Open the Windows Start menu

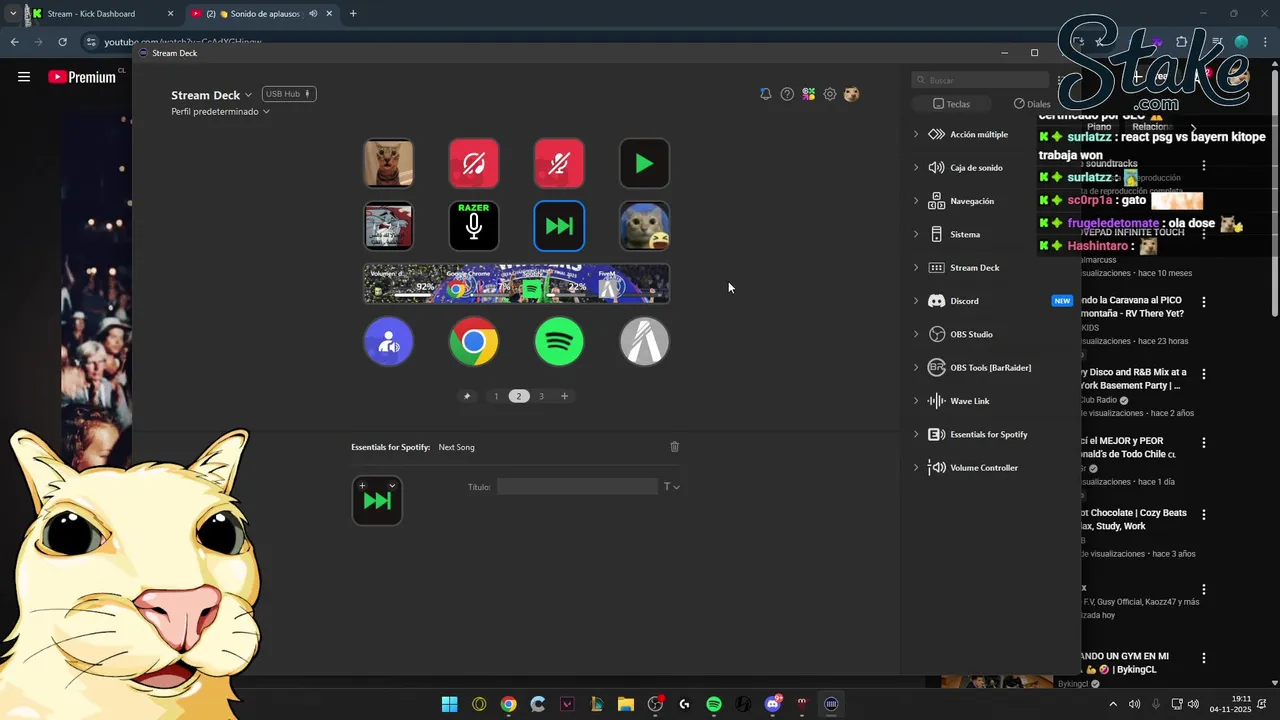450,704
